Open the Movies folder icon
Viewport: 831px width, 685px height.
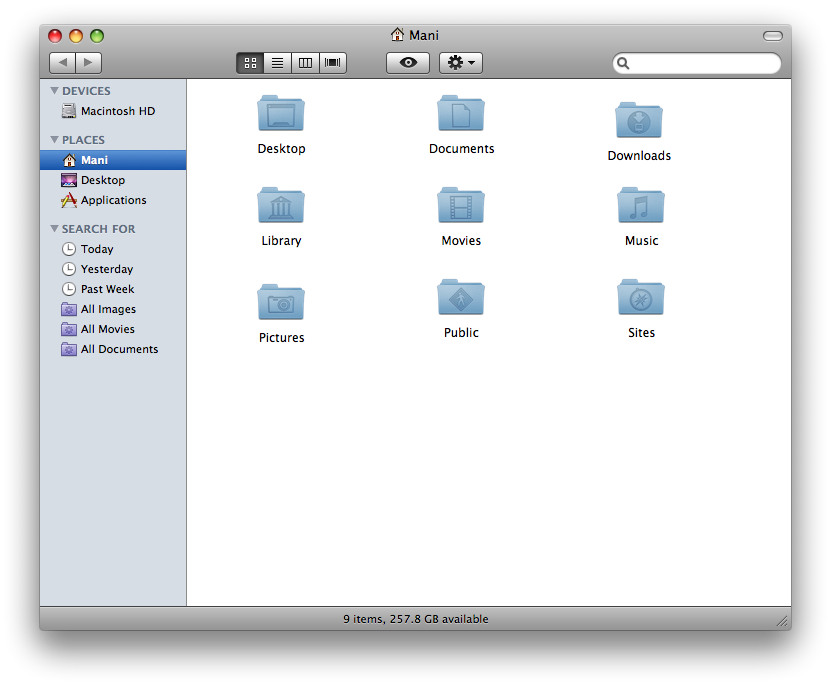[x=461, y=205]
